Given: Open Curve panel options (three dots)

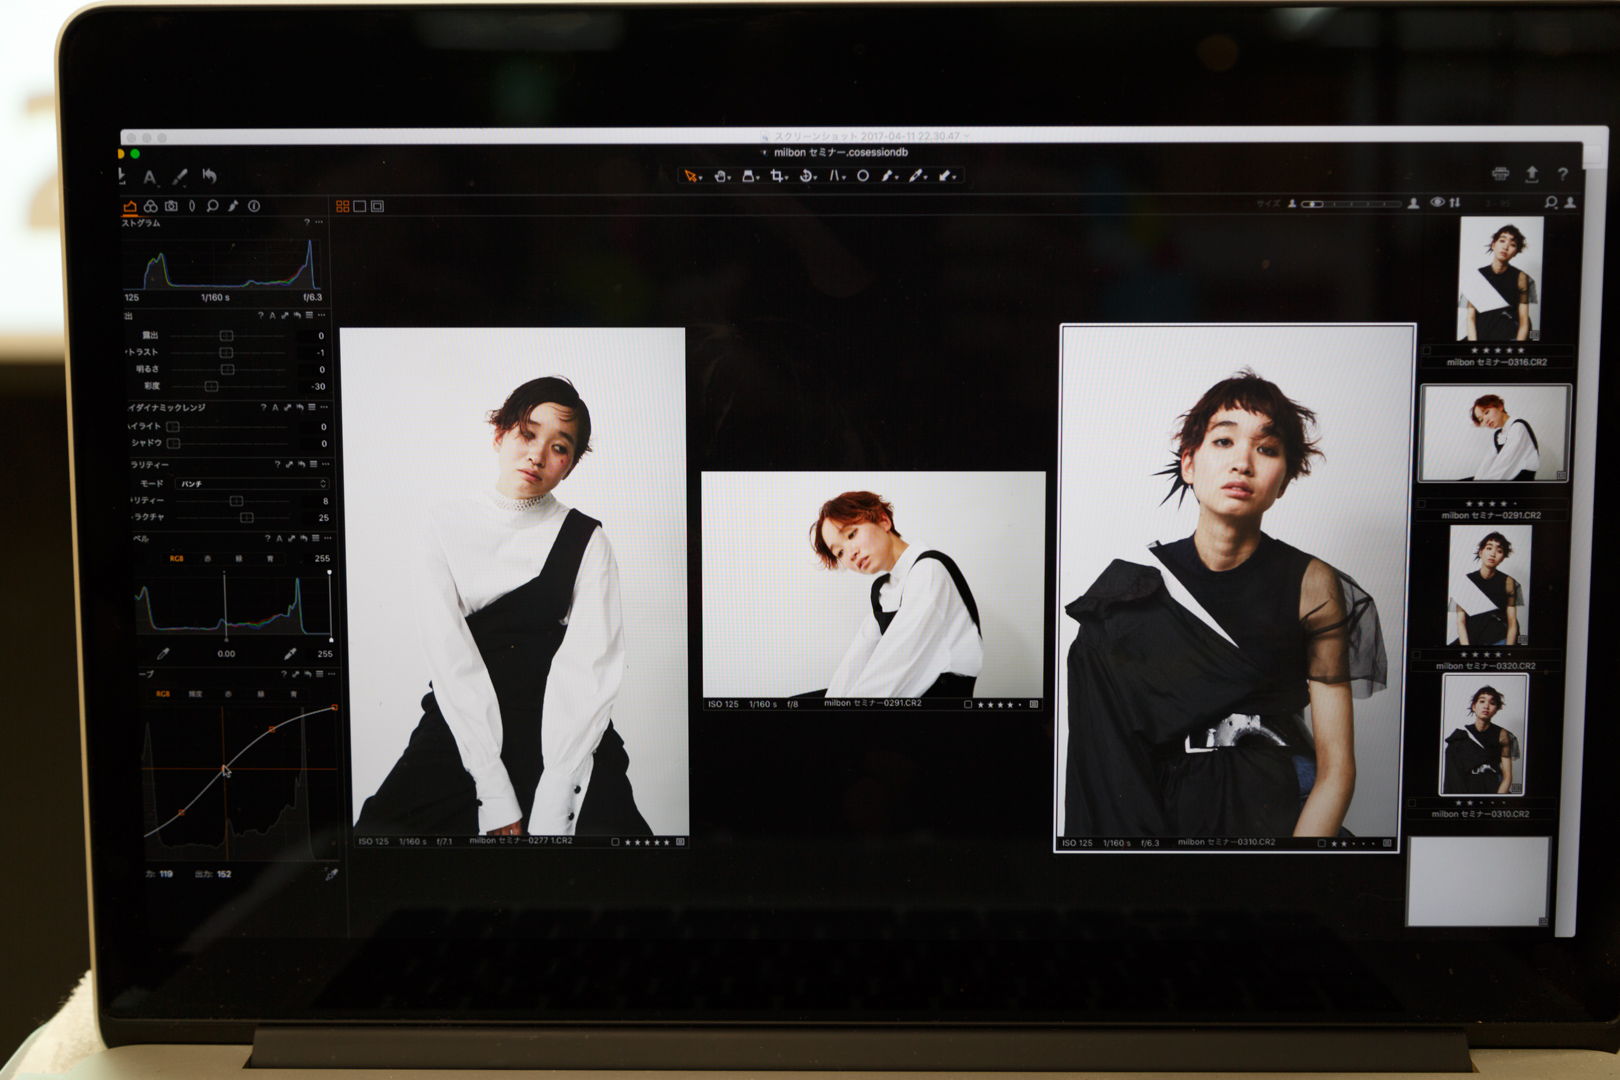Looking at the screenshot, I should (331, 674).
